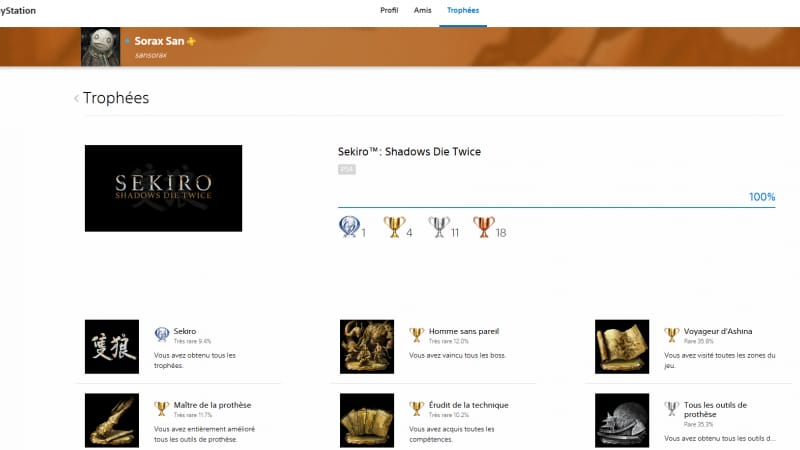Click gold icon beside Voyageur d'Ashina

pyautogui.click(x=672, y=334)
